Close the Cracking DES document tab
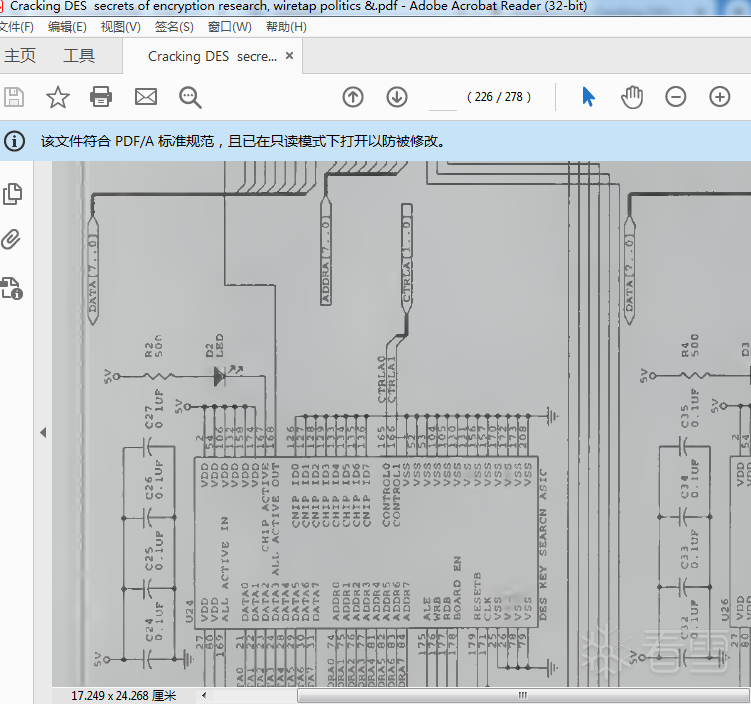 (289, 56)
